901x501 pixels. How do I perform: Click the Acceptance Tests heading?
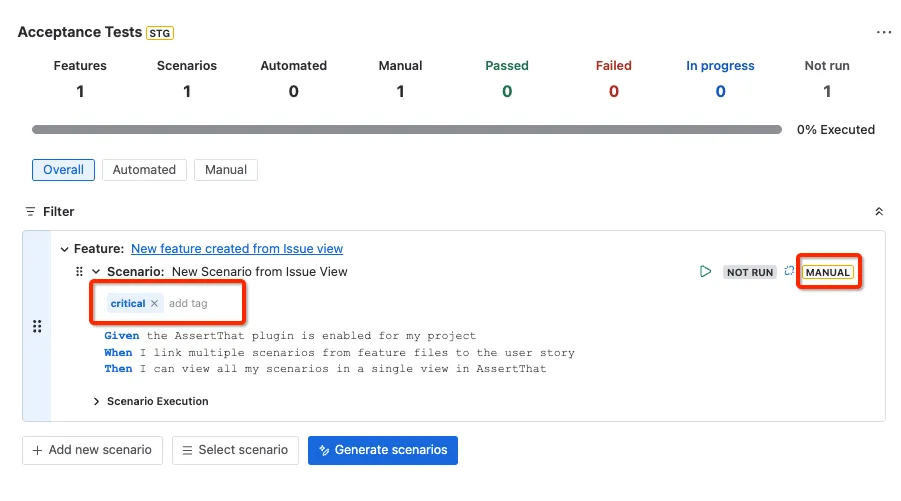[80, 32]
